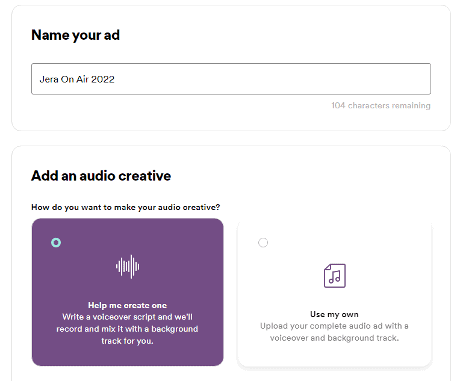Viewport: 454px width, 381px height.
Task: Click the word '2022' in the ad name
Action: (x=103, y=79)
